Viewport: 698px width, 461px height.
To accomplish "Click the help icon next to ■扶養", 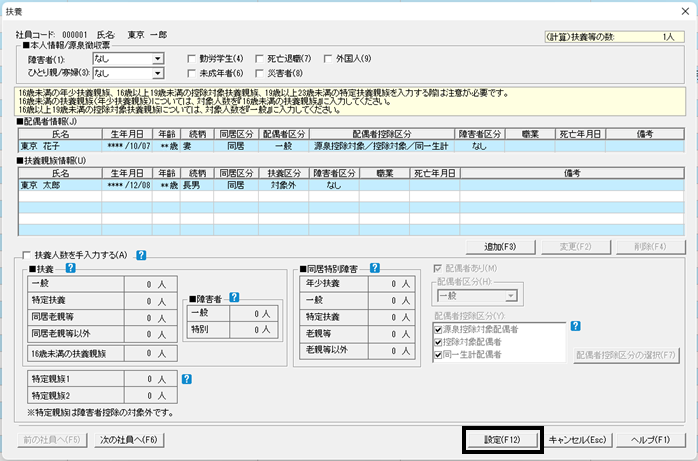I will (x=70, y=268).
